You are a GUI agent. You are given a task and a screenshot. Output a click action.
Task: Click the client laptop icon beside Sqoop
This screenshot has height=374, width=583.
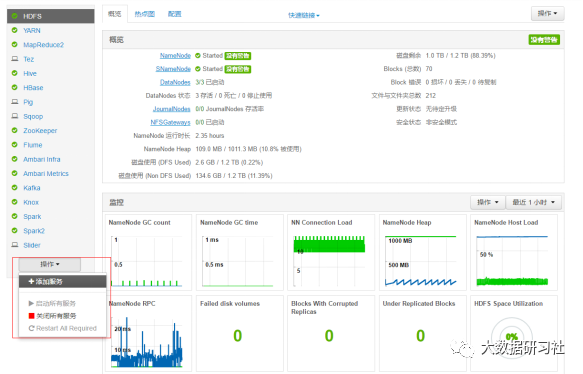pyautogui.click(x=15, y=116)
